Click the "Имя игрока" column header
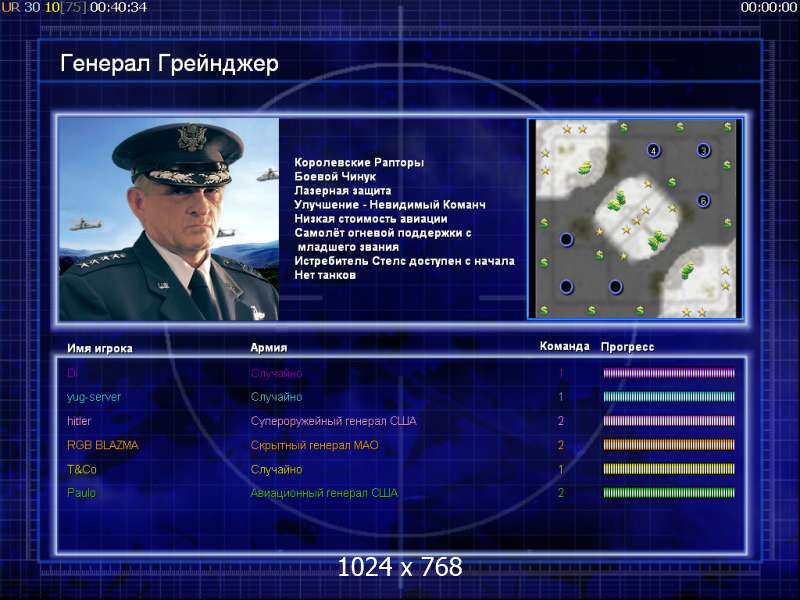Viewport: 800px width, 600px height. [100, 348]
